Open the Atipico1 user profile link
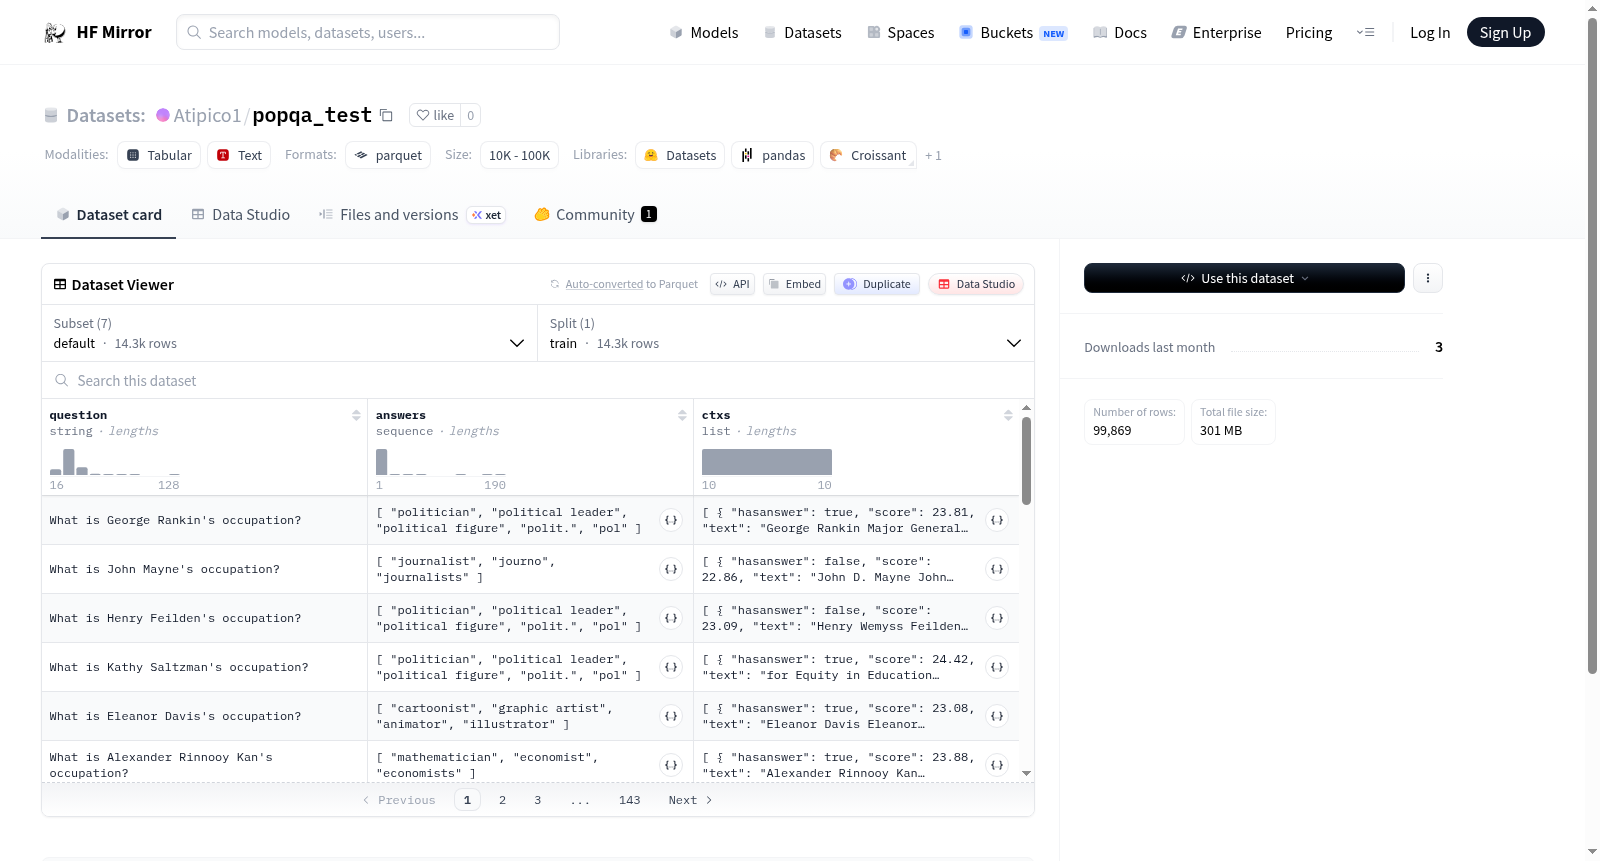Screen dimensions: 1600x861 [x=207, y=115]
